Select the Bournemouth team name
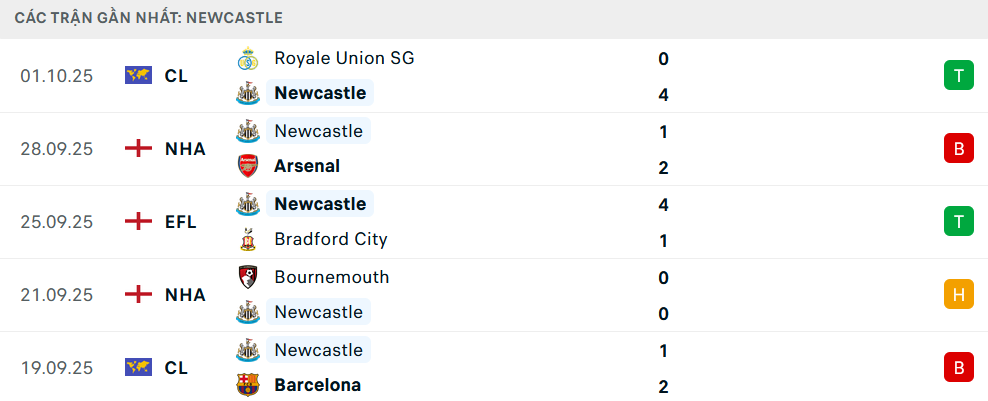Viewport: 988px width, 401px height. click(x=332, y=277)
